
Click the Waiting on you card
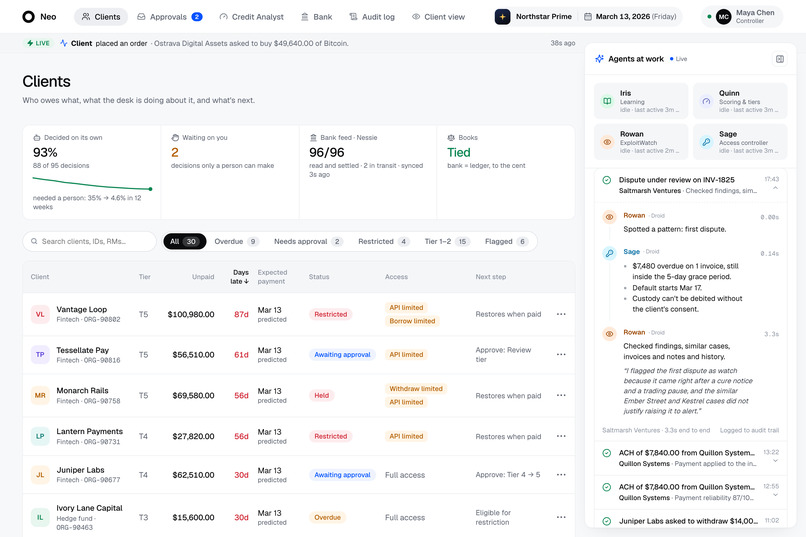click(229, 172)
